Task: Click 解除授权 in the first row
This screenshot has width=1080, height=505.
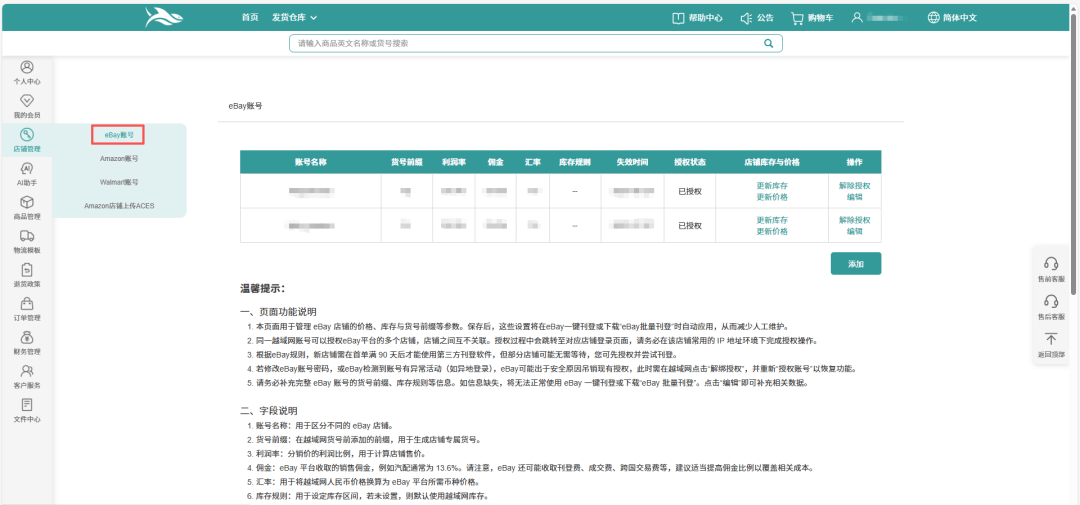Action: coord(854,186)
